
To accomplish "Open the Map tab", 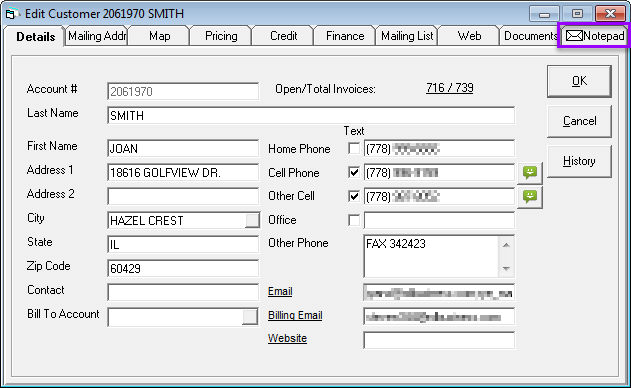I will point(159,36).
